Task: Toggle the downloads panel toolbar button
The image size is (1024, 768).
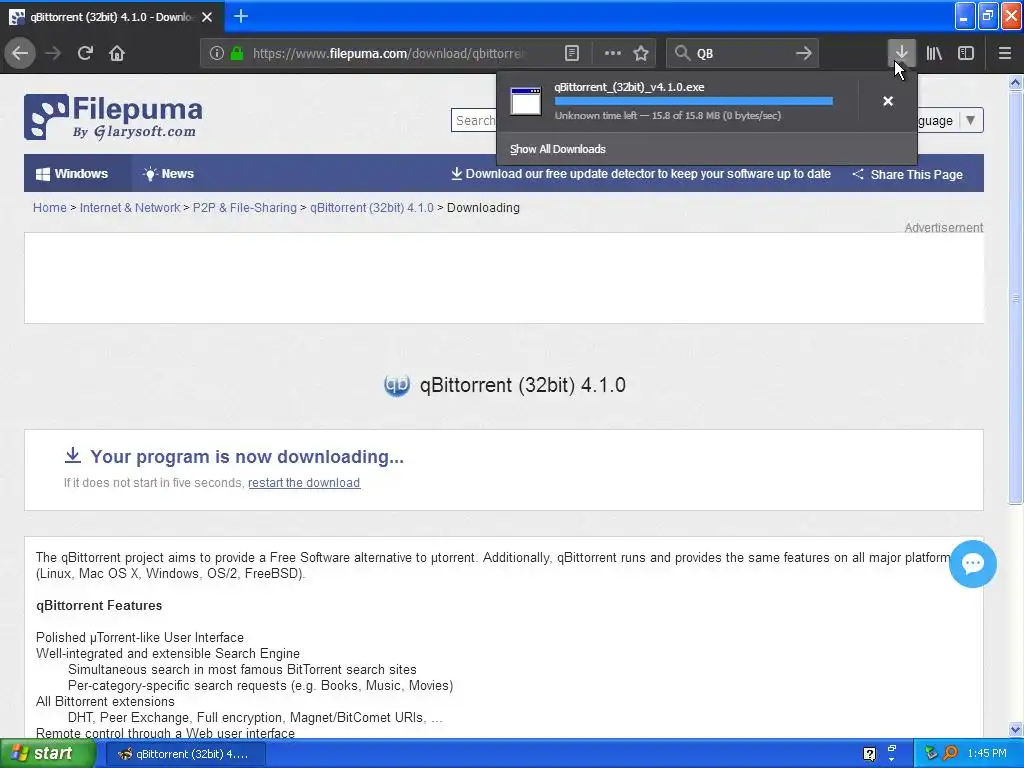Action: pyautogui.click(x=901, y=53)
